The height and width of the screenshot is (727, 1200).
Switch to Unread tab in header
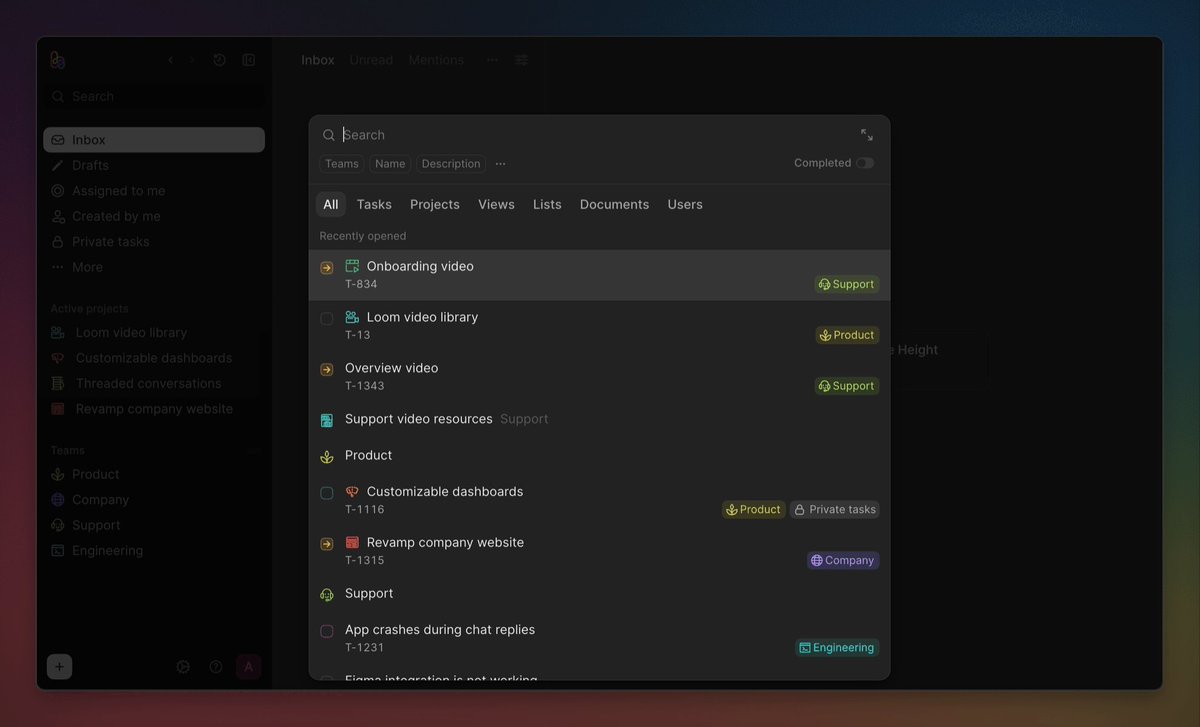pyautogui.click(x=371, y=60)
